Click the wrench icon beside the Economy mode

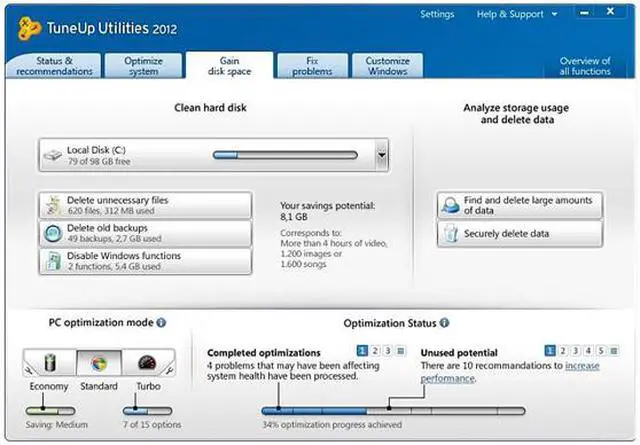tap(28, 370)
